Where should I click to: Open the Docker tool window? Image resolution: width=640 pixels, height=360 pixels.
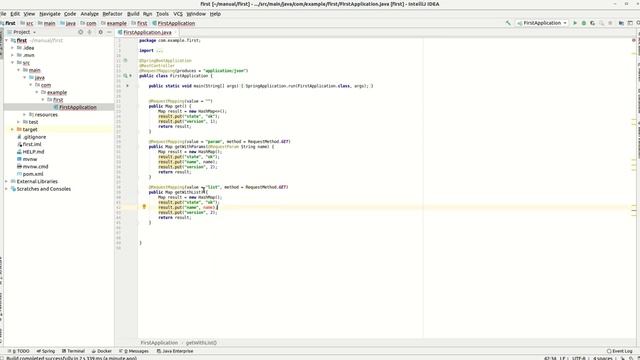click(x=102, y=351)
